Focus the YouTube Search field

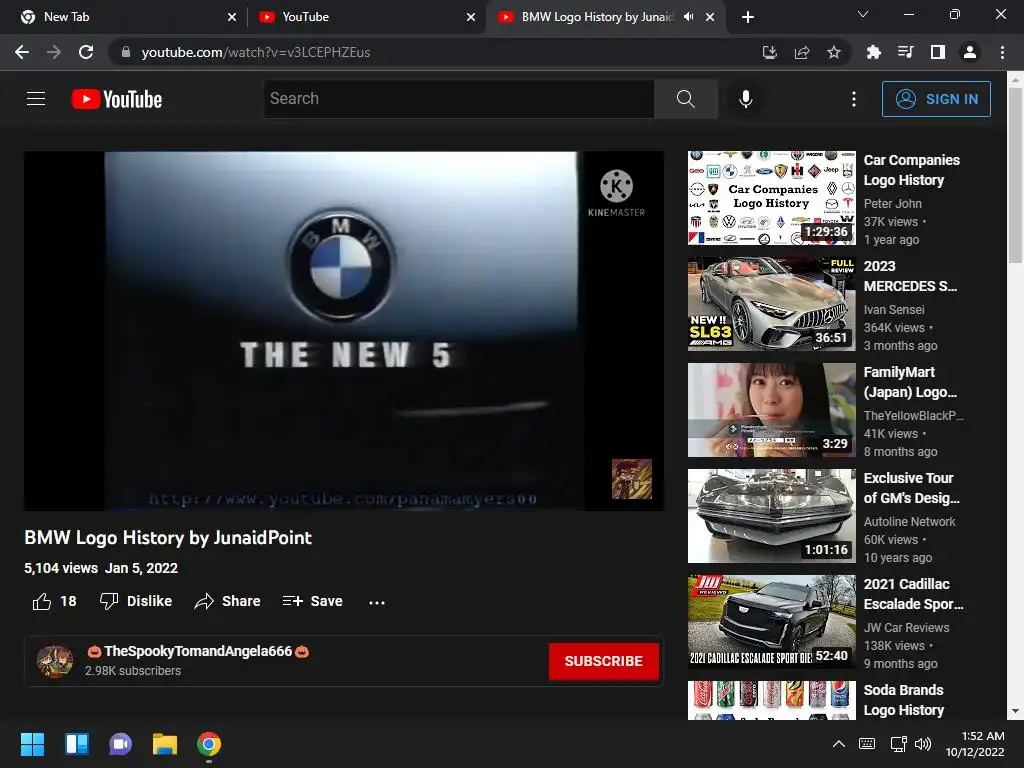(x=459, y=99)
